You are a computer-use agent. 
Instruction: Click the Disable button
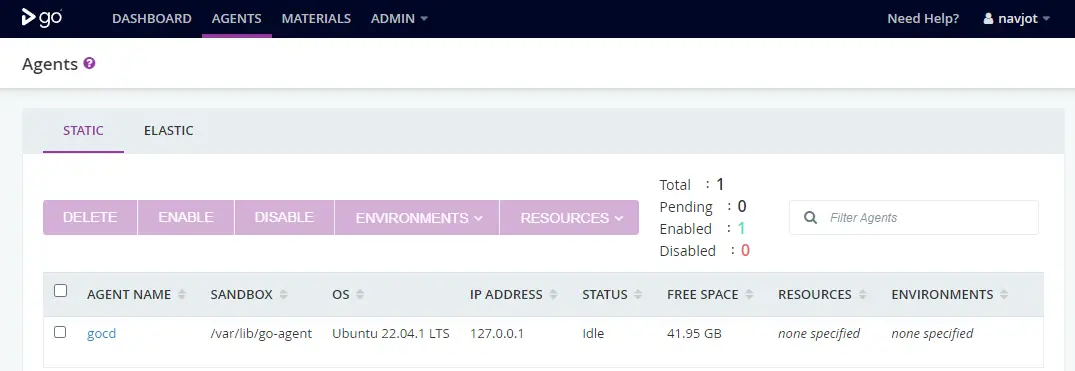[284, 217]
